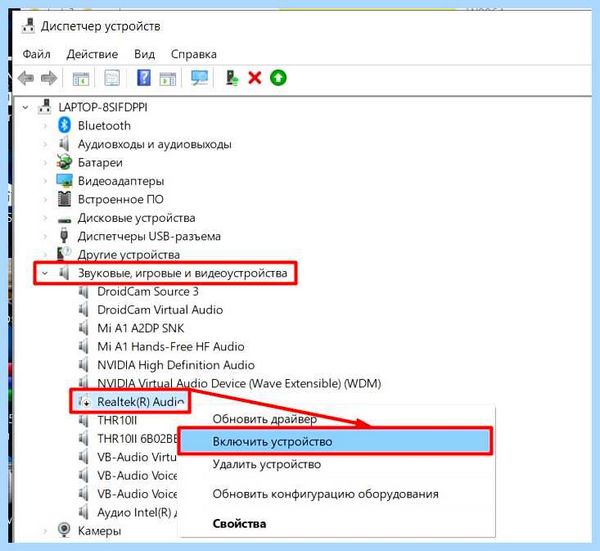Viewport: 600px width, 551px height.
Task: Select the THR10II 6B02BE device row
Action: coord(137,439)
